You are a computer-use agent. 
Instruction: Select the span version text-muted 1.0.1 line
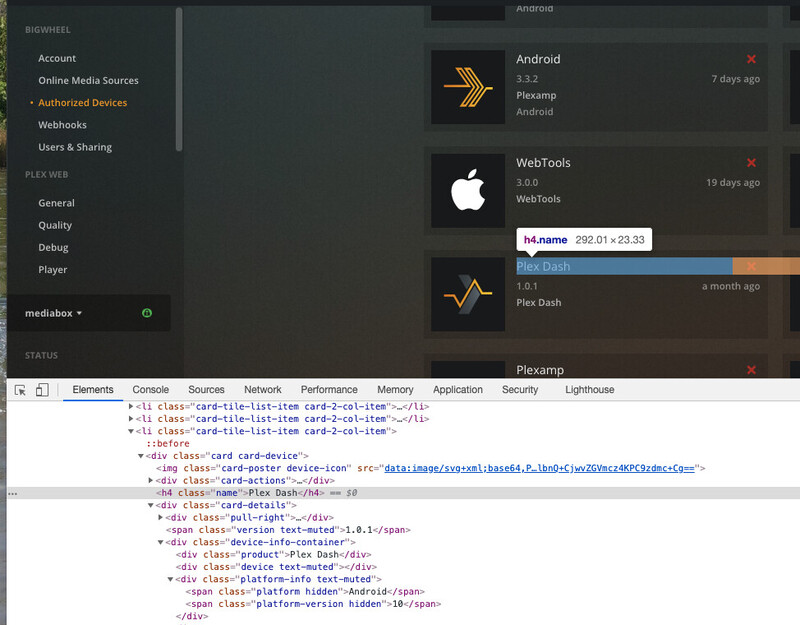click(288, 530)
